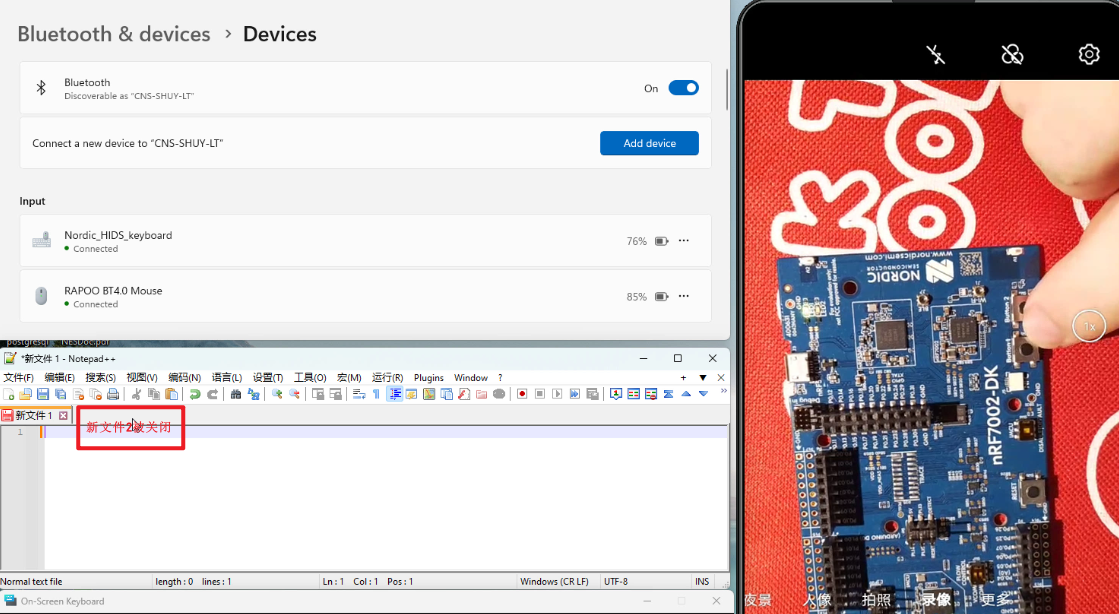This screenshot has width=1119, height=614.
Task: Open camera settings gear icon
Action: tap(1089, 54)
